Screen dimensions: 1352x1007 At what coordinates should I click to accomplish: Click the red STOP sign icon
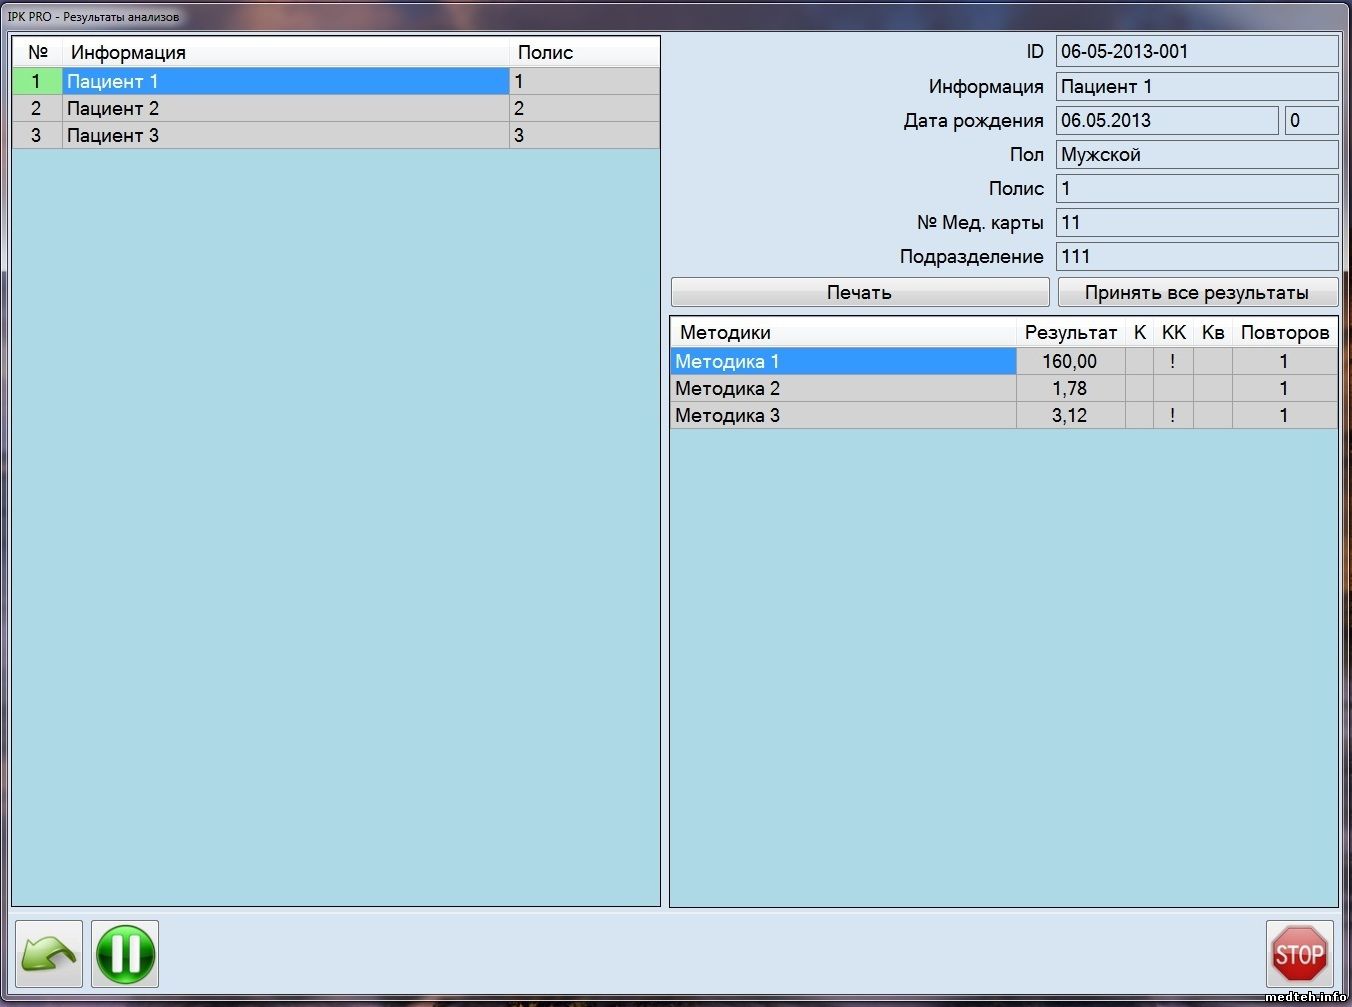tap(1299, 954)
